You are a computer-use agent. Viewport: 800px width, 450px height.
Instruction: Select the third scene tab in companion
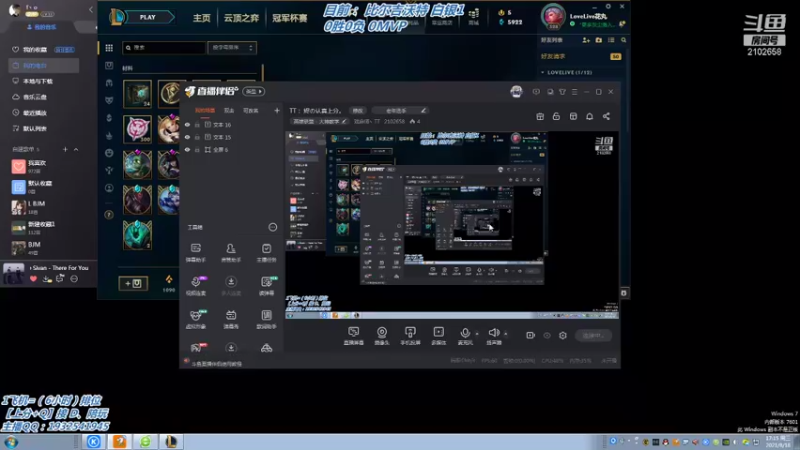tap(251, 111)
